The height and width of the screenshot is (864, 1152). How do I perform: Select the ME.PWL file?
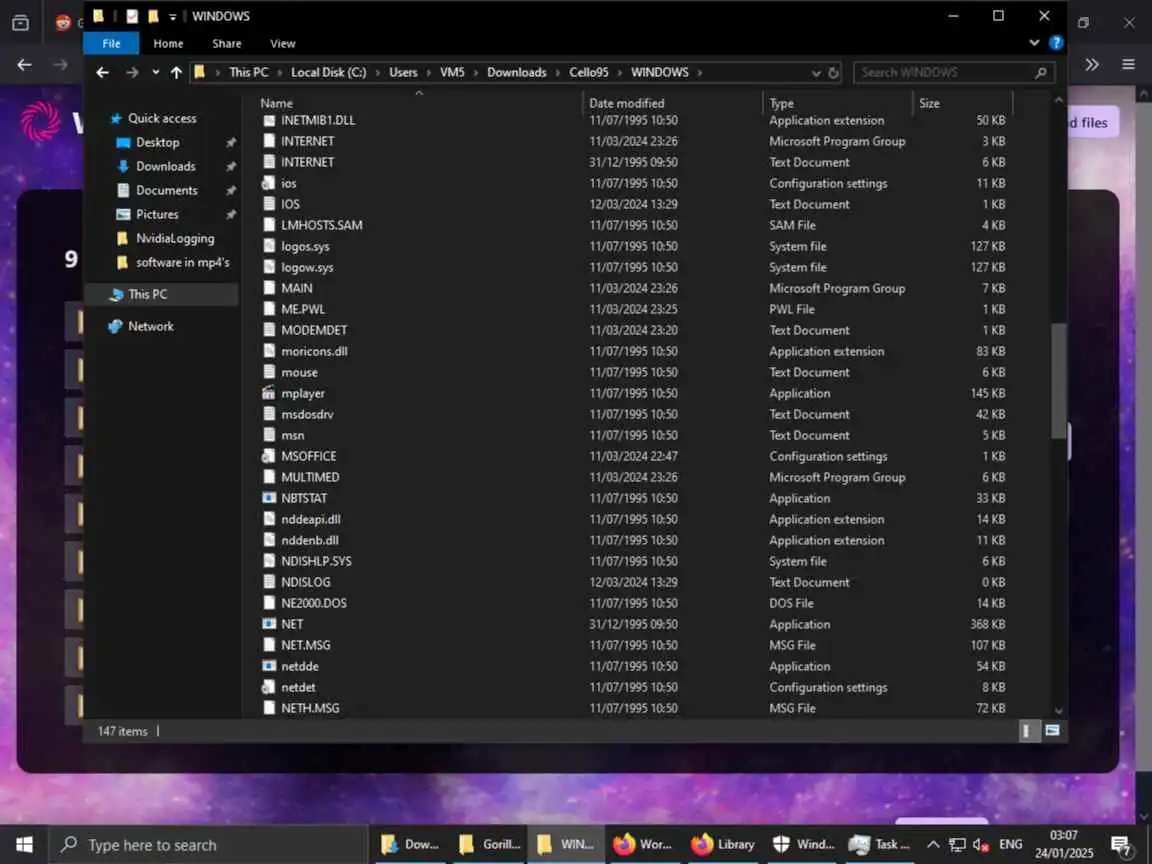point(303,309)
